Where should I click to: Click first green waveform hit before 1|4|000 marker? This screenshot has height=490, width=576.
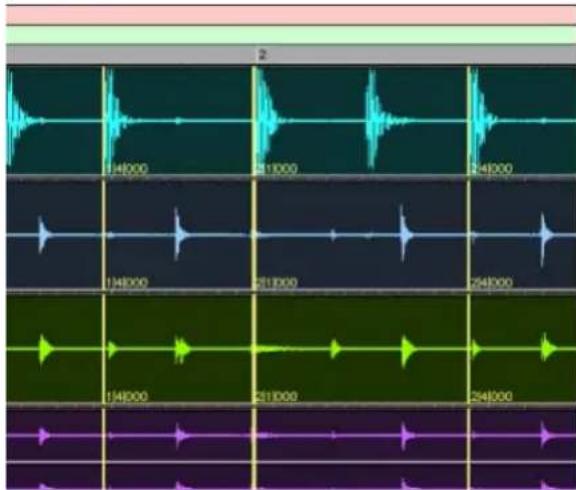point(45,348)
